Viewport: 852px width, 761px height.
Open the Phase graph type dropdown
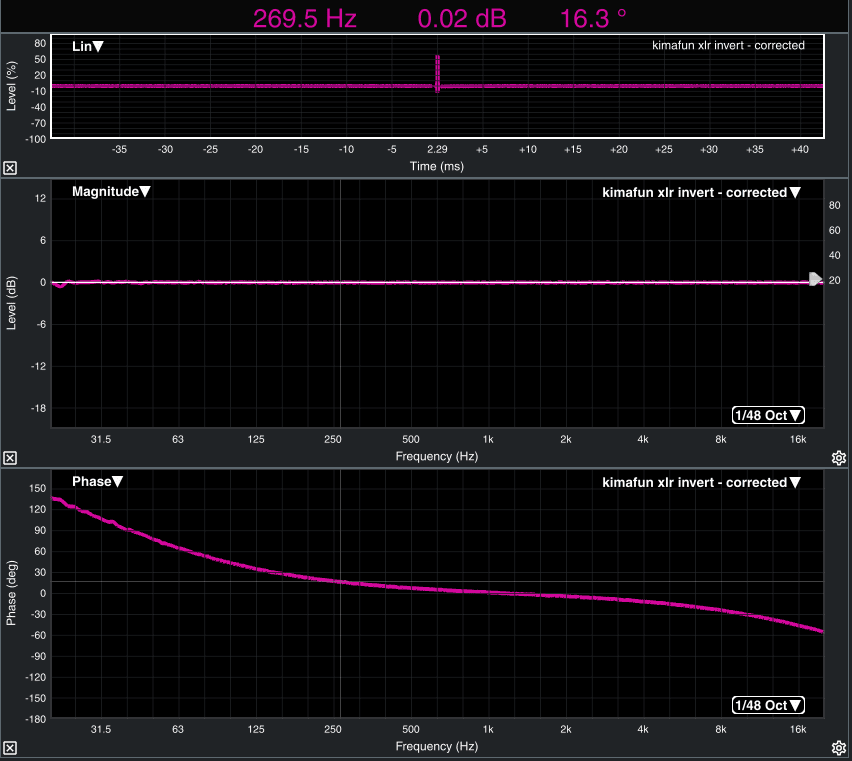(x=97, y=481)
